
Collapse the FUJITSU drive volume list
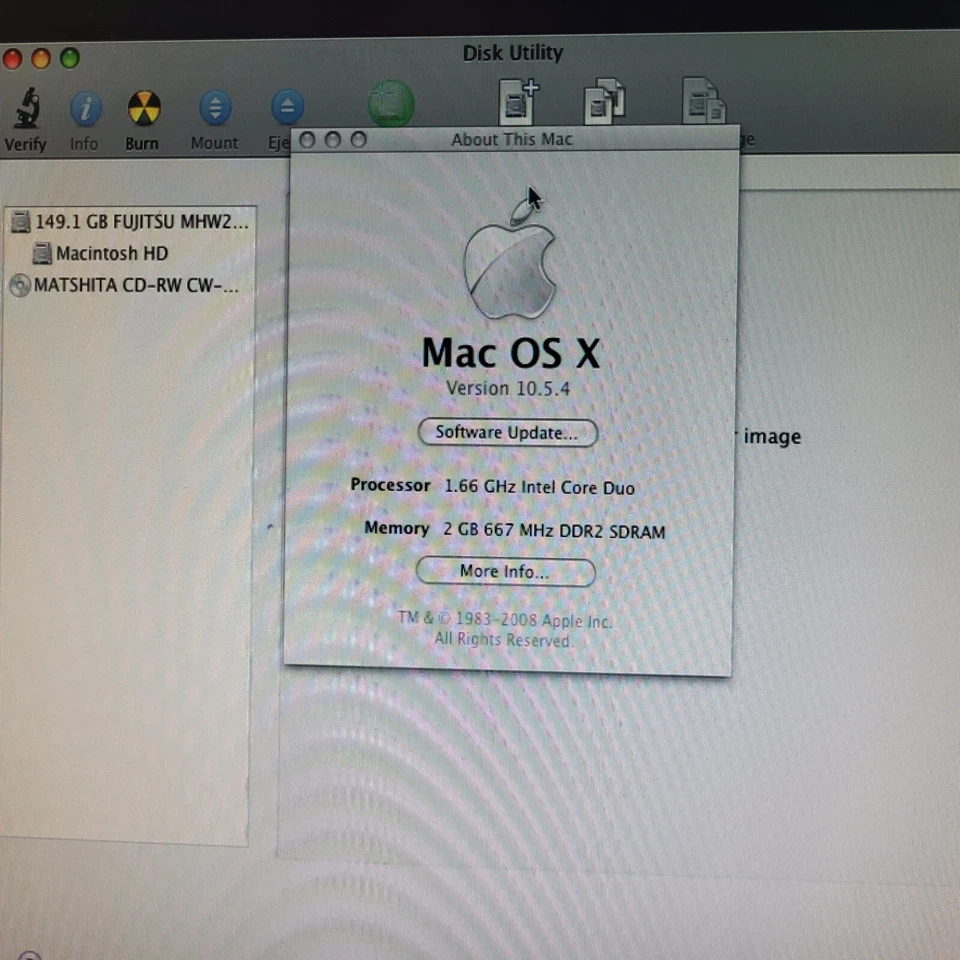(x=12, y=221)
